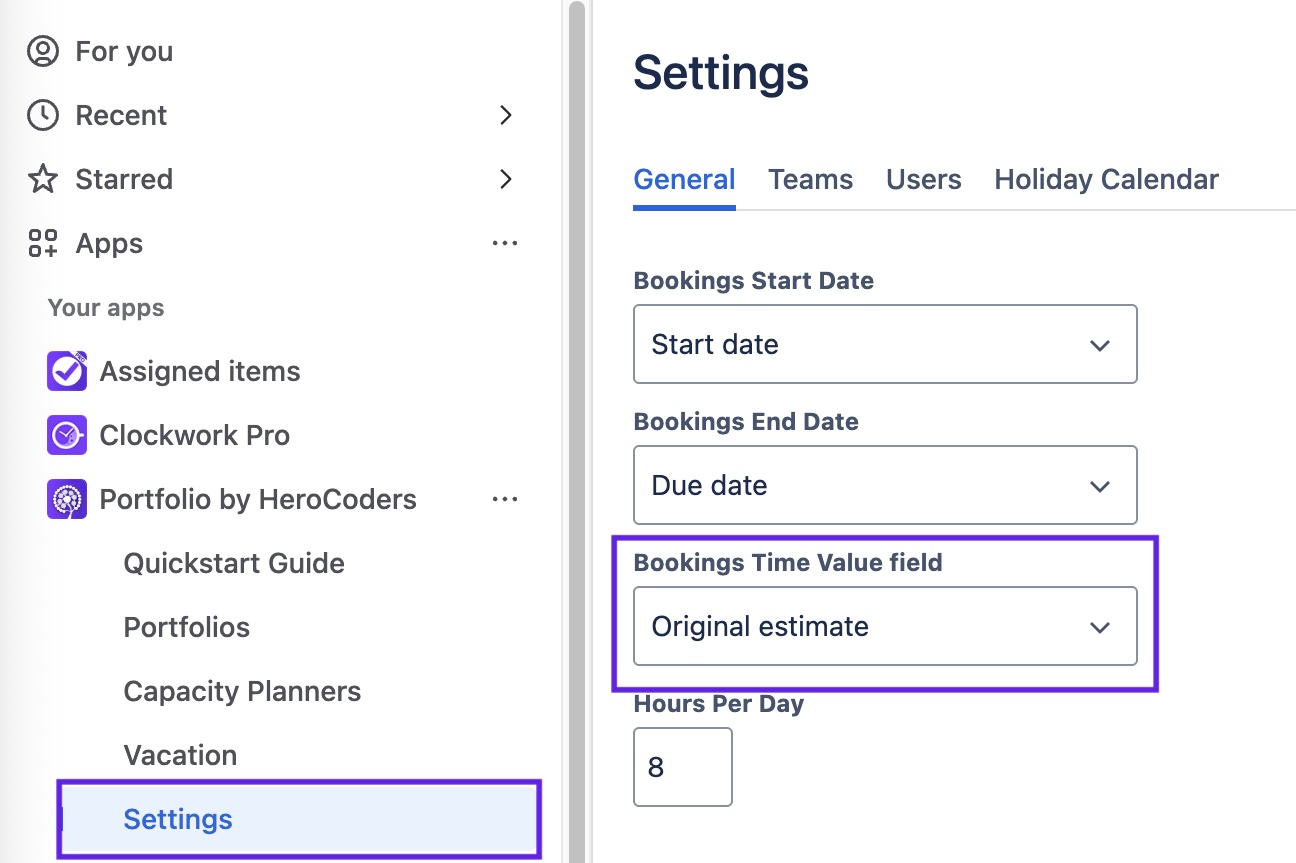Click the Hours Per Day input field
The height and width of the screenshot is (863, 1296).
[x=682, y=767]
